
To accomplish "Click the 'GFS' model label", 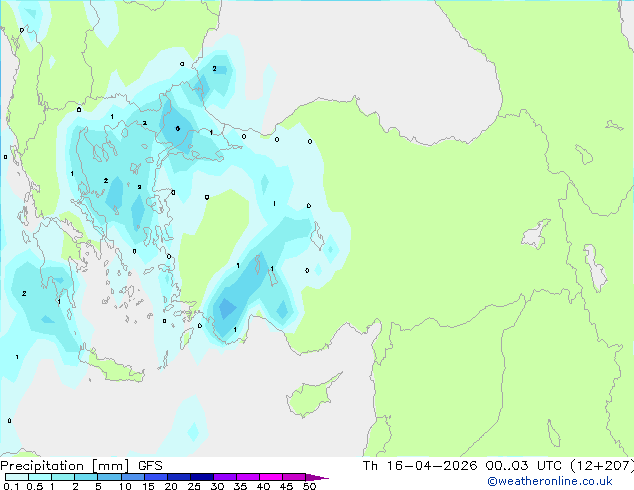I will (150, 466).
